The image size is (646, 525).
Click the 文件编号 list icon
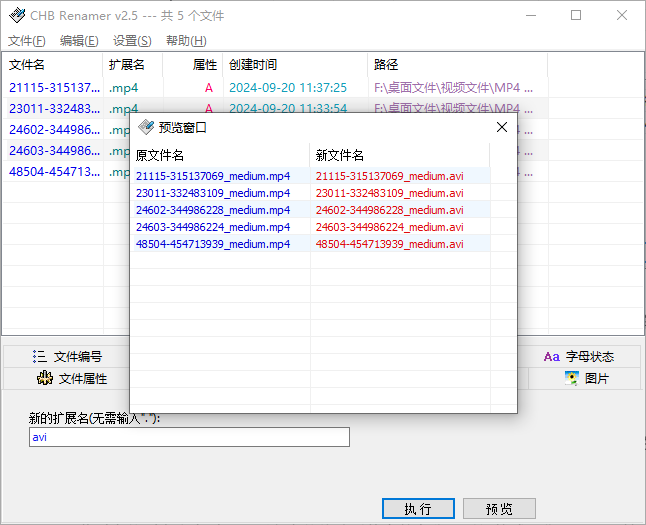40,356
